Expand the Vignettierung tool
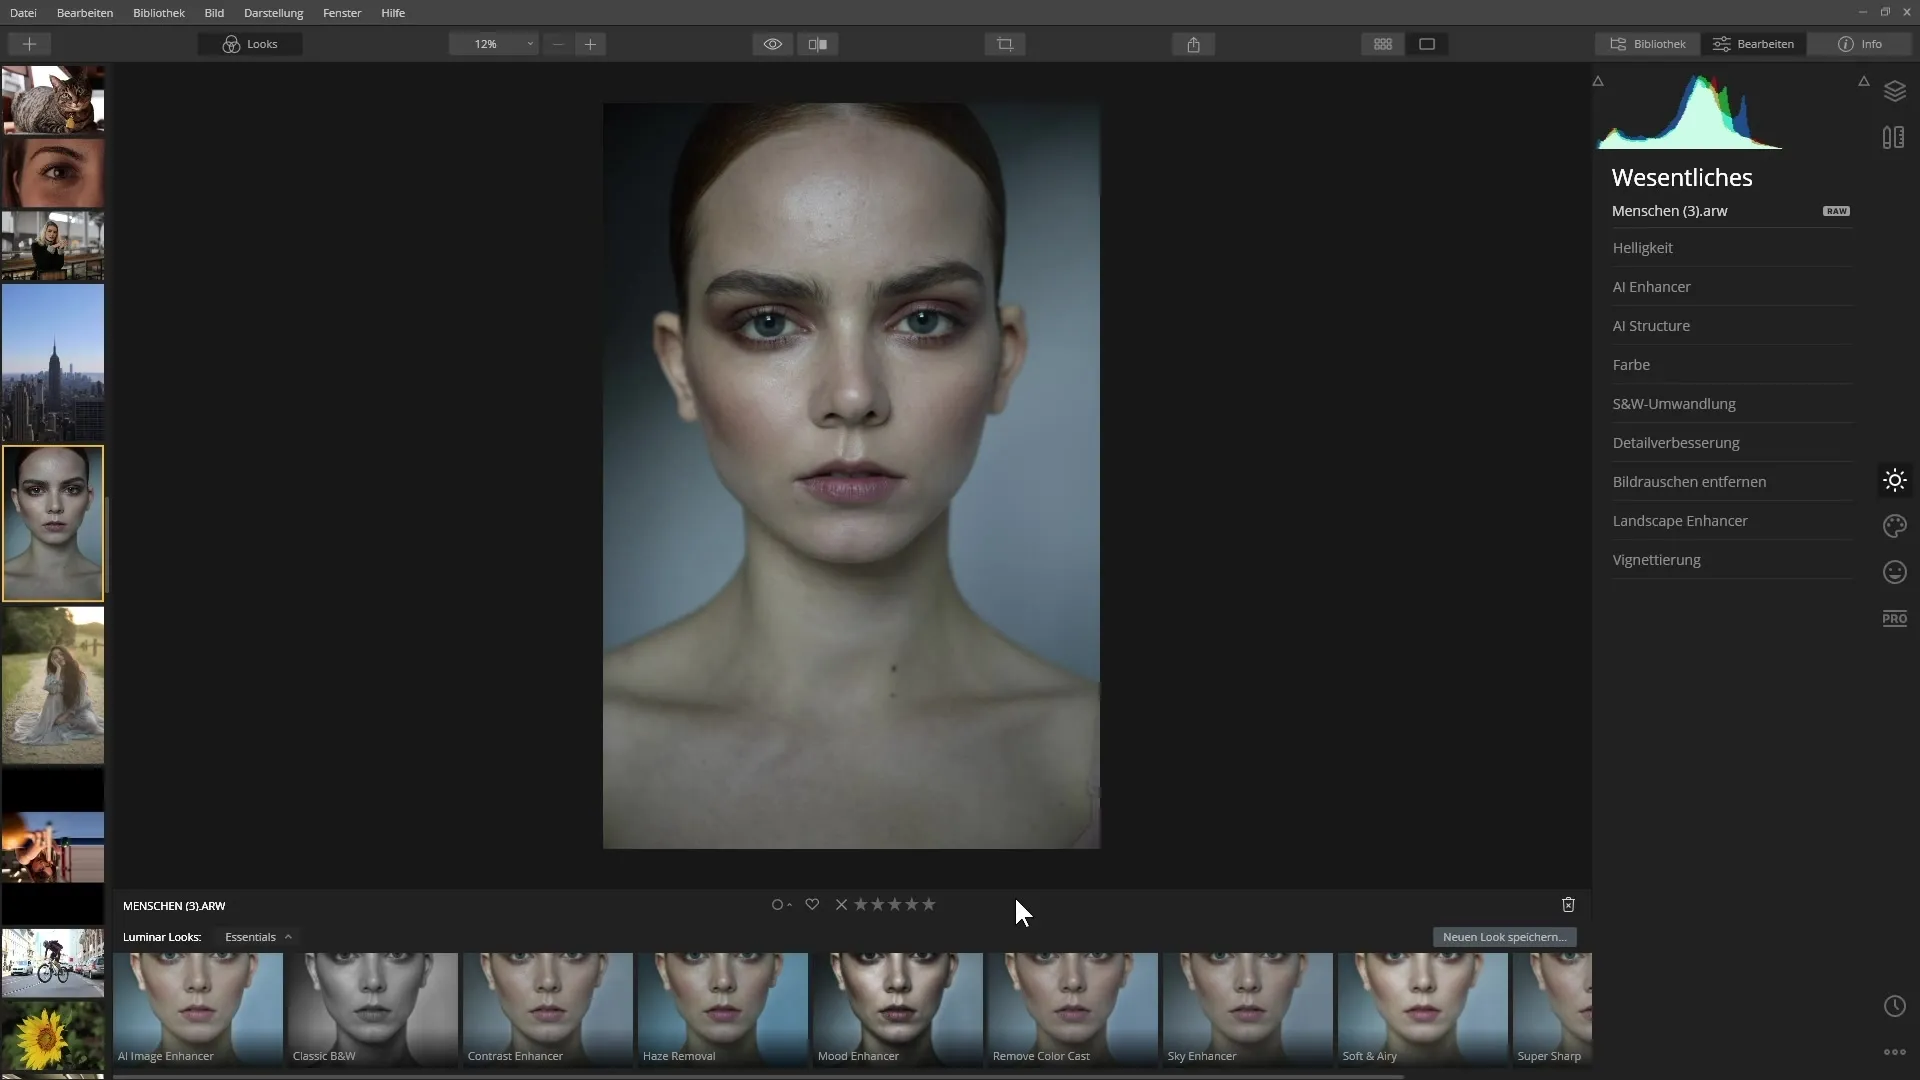 1732,560
